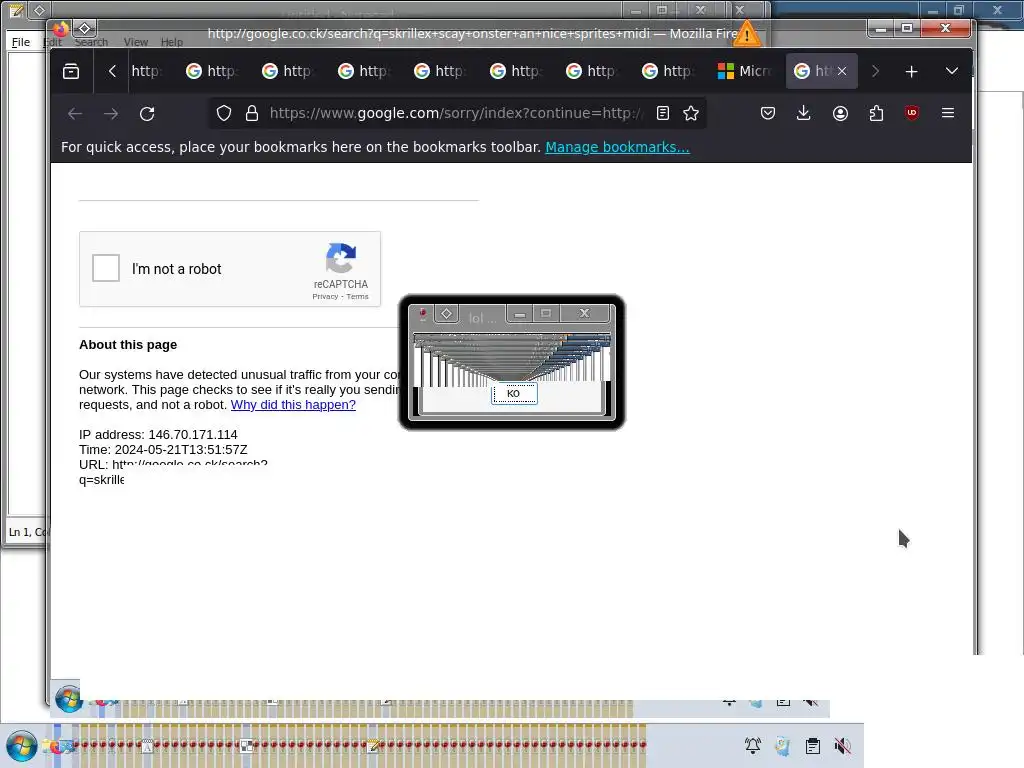This screenshot has height=768, width=1024.
Task: Open the Extensions panel
Action: pyautogui.click(x=876, y=114)
